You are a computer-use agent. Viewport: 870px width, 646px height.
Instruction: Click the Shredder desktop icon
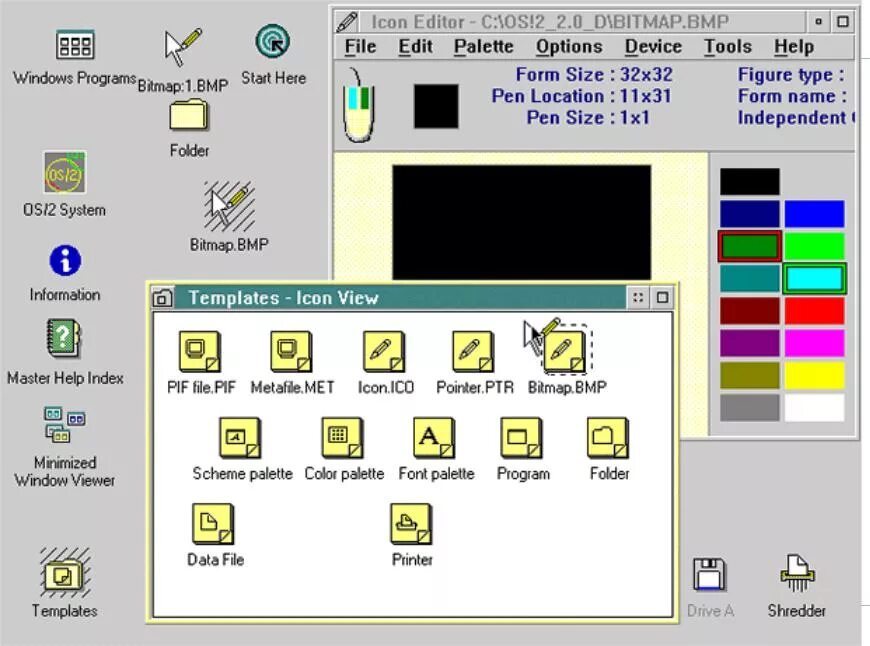click(797, 574)
